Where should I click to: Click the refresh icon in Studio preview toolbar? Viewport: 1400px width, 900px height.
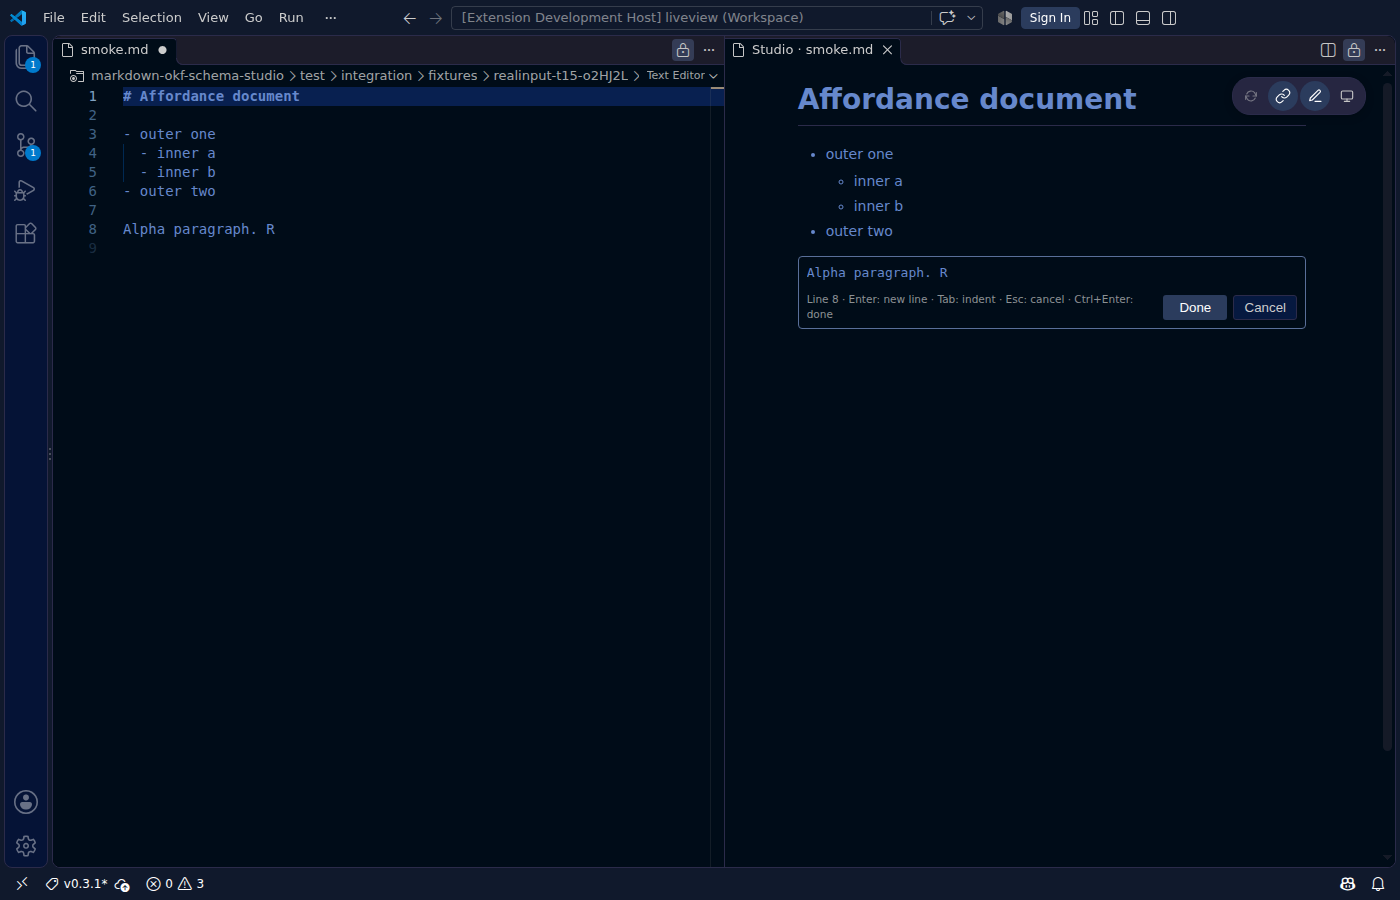coord(1251,96)
